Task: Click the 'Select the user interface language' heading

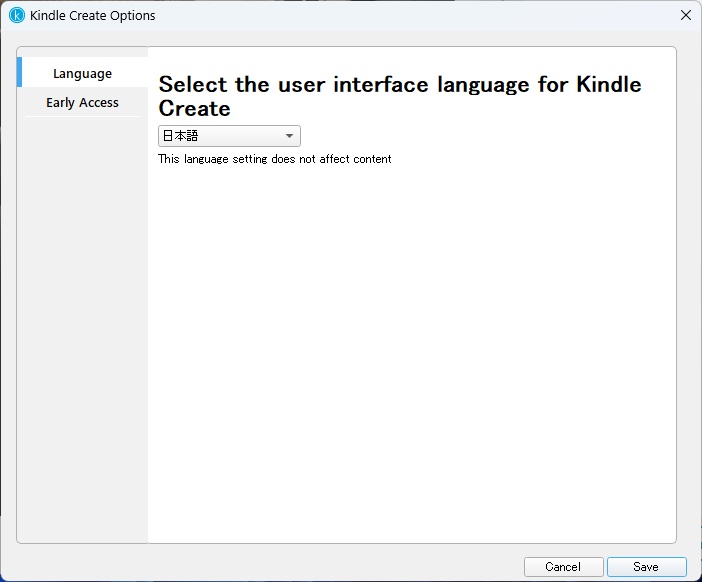Action: point(400,96)
